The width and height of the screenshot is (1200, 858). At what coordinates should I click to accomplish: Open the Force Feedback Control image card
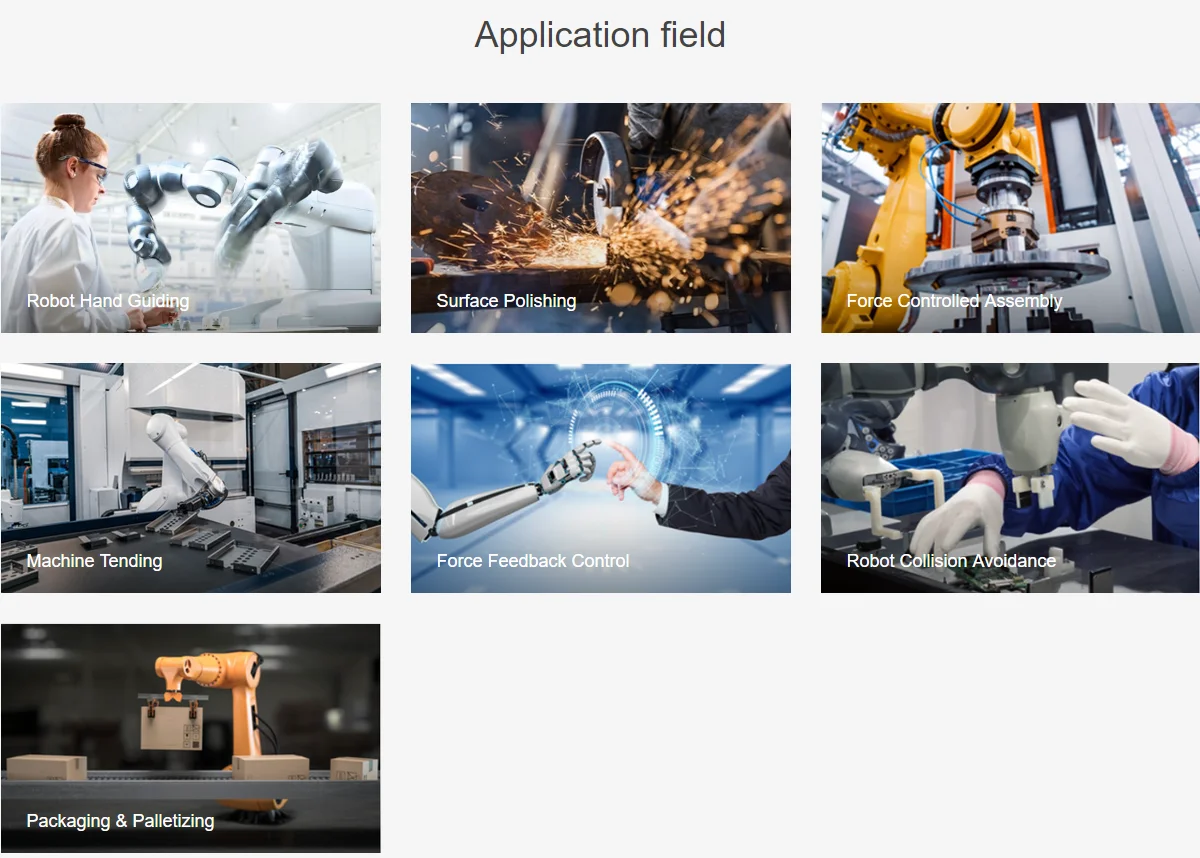pyautogui.click(x=600, y=478)
